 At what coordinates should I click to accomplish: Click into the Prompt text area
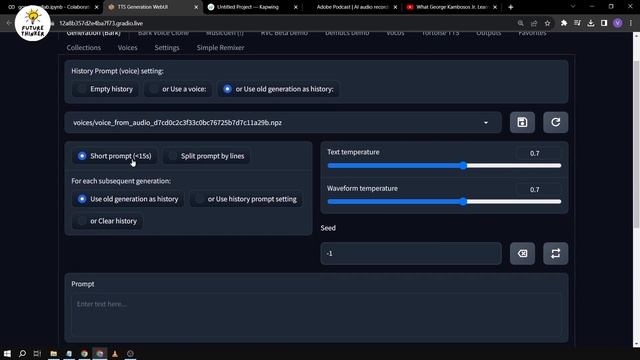pos(316,316)
